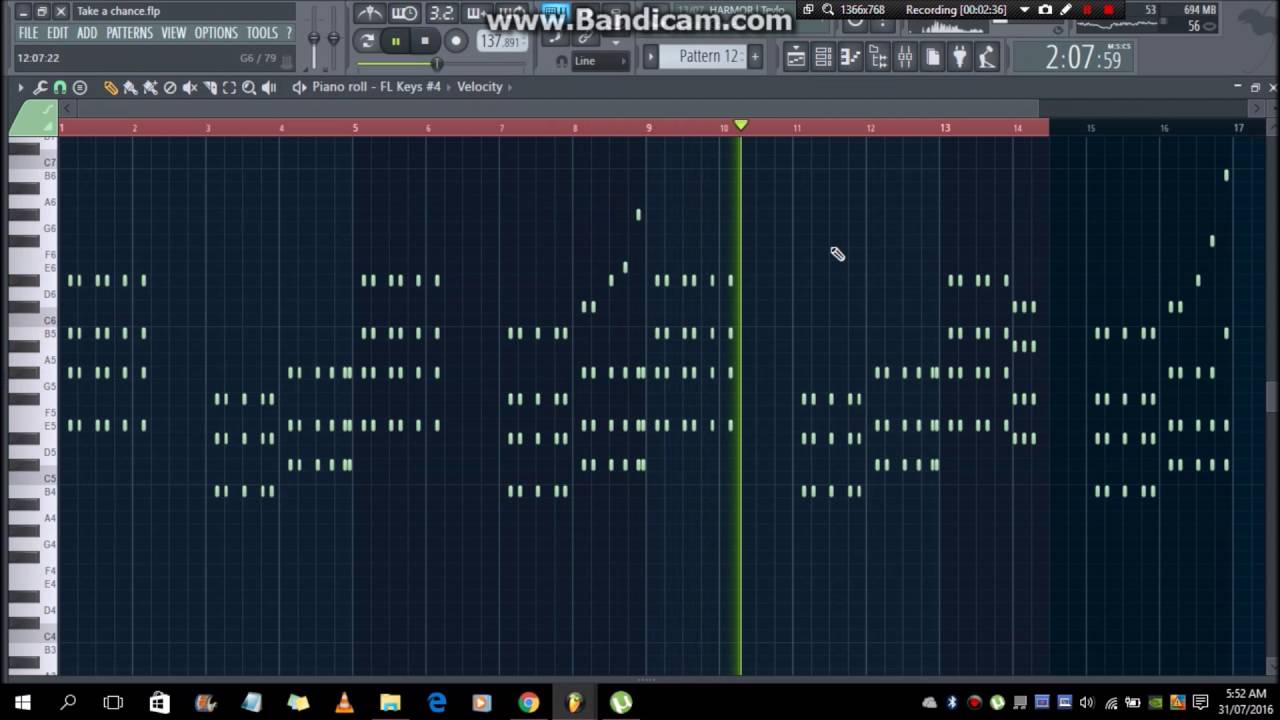1280x720 pixels.
Task: Open VLC media player from taskbar
Action: pos(344,703)
